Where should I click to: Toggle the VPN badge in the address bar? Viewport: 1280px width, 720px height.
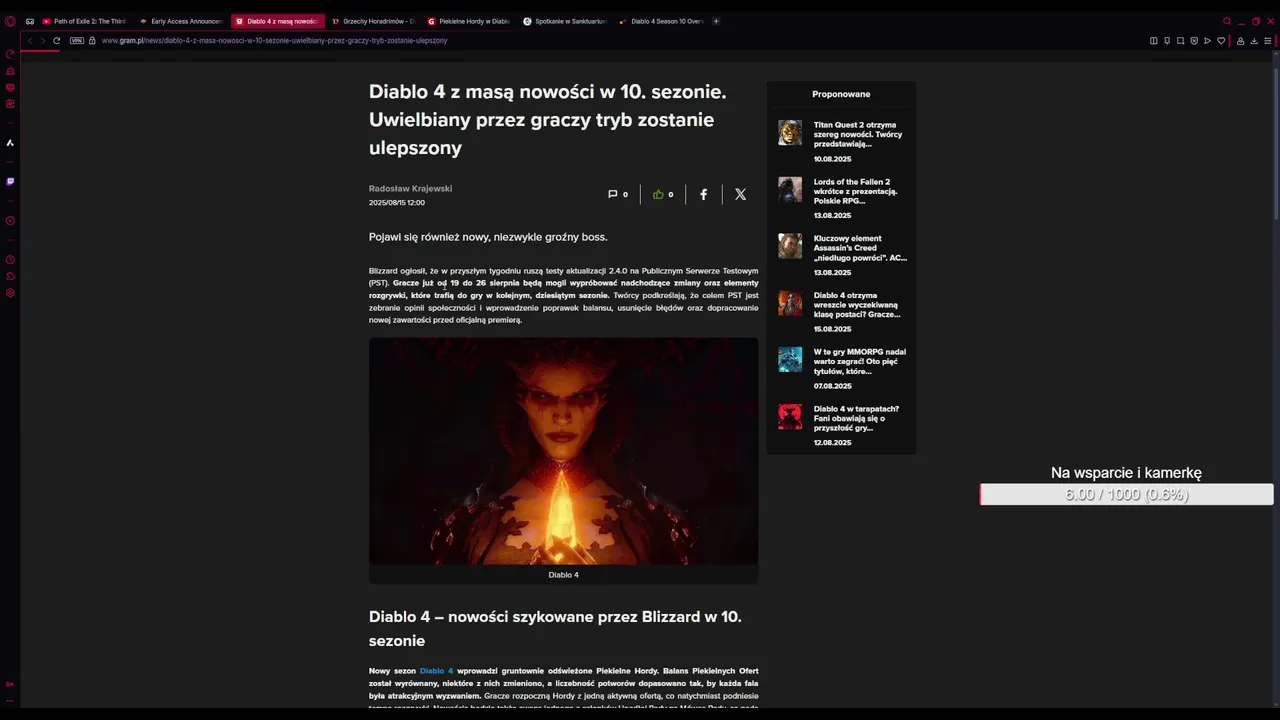[77, 41]
